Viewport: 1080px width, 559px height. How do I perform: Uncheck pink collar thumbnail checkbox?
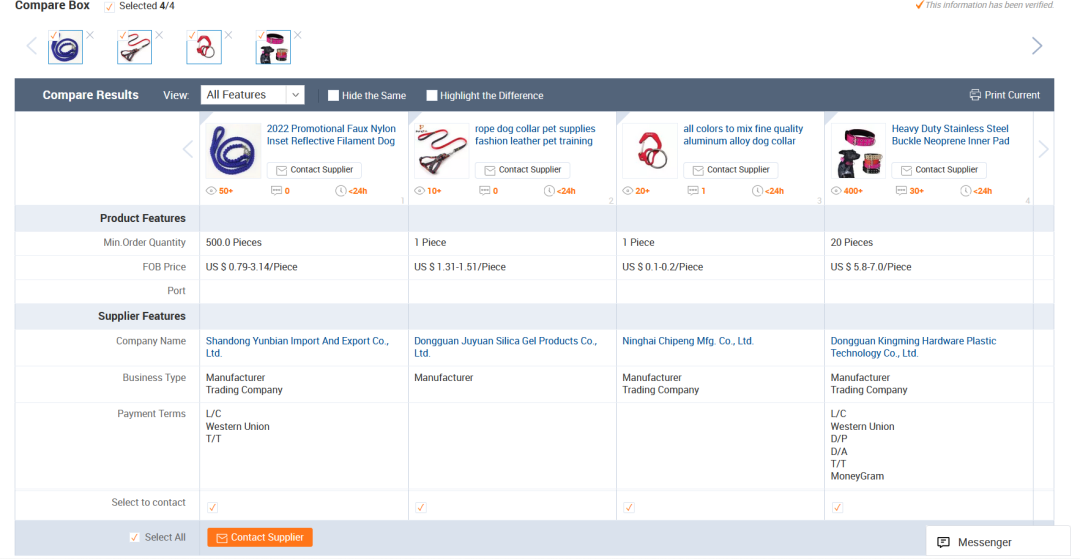(261, 35)
